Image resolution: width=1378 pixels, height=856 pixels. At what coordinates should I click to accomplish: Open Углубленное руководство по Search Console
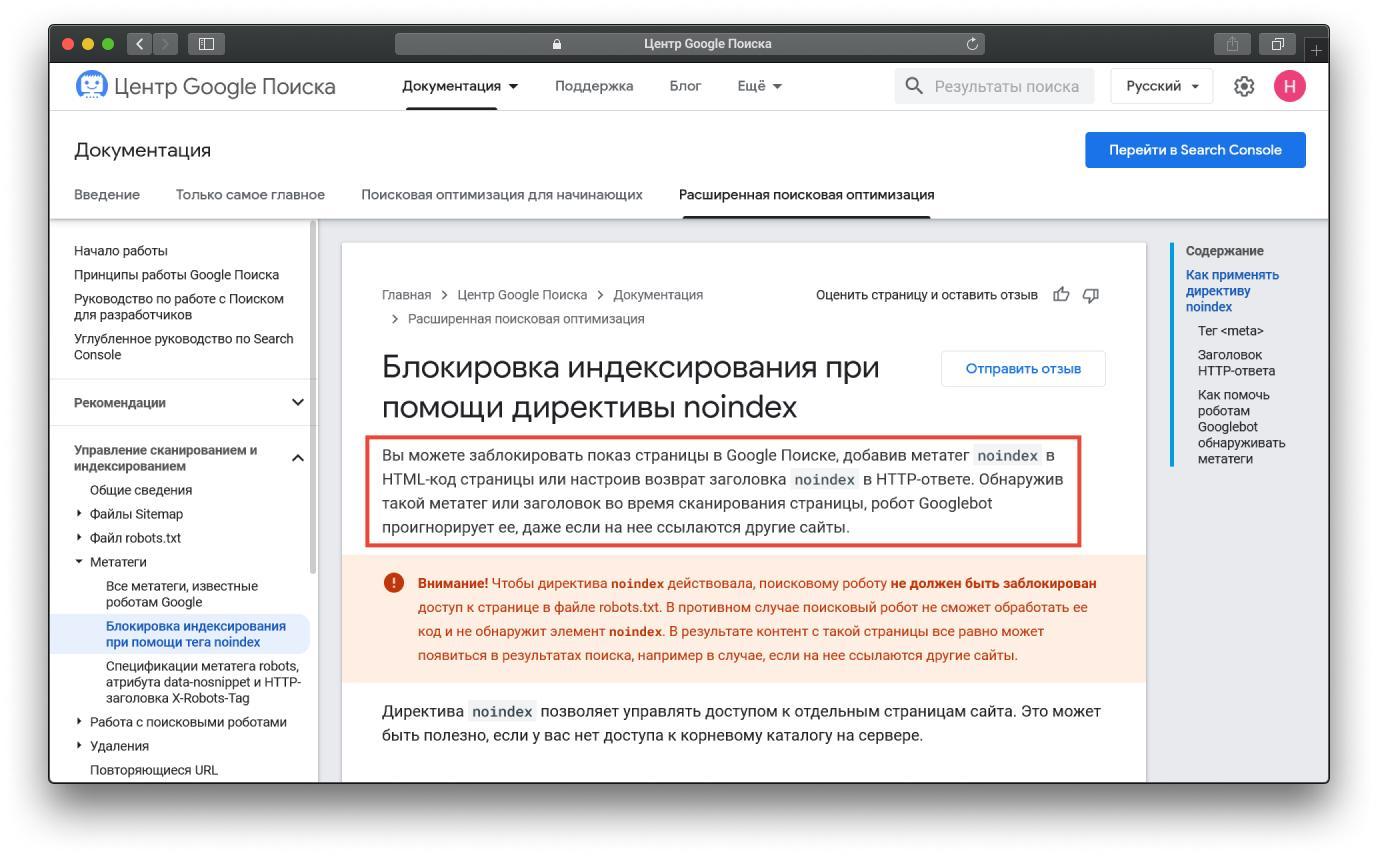pyautogui.click(x=184, y=346)
